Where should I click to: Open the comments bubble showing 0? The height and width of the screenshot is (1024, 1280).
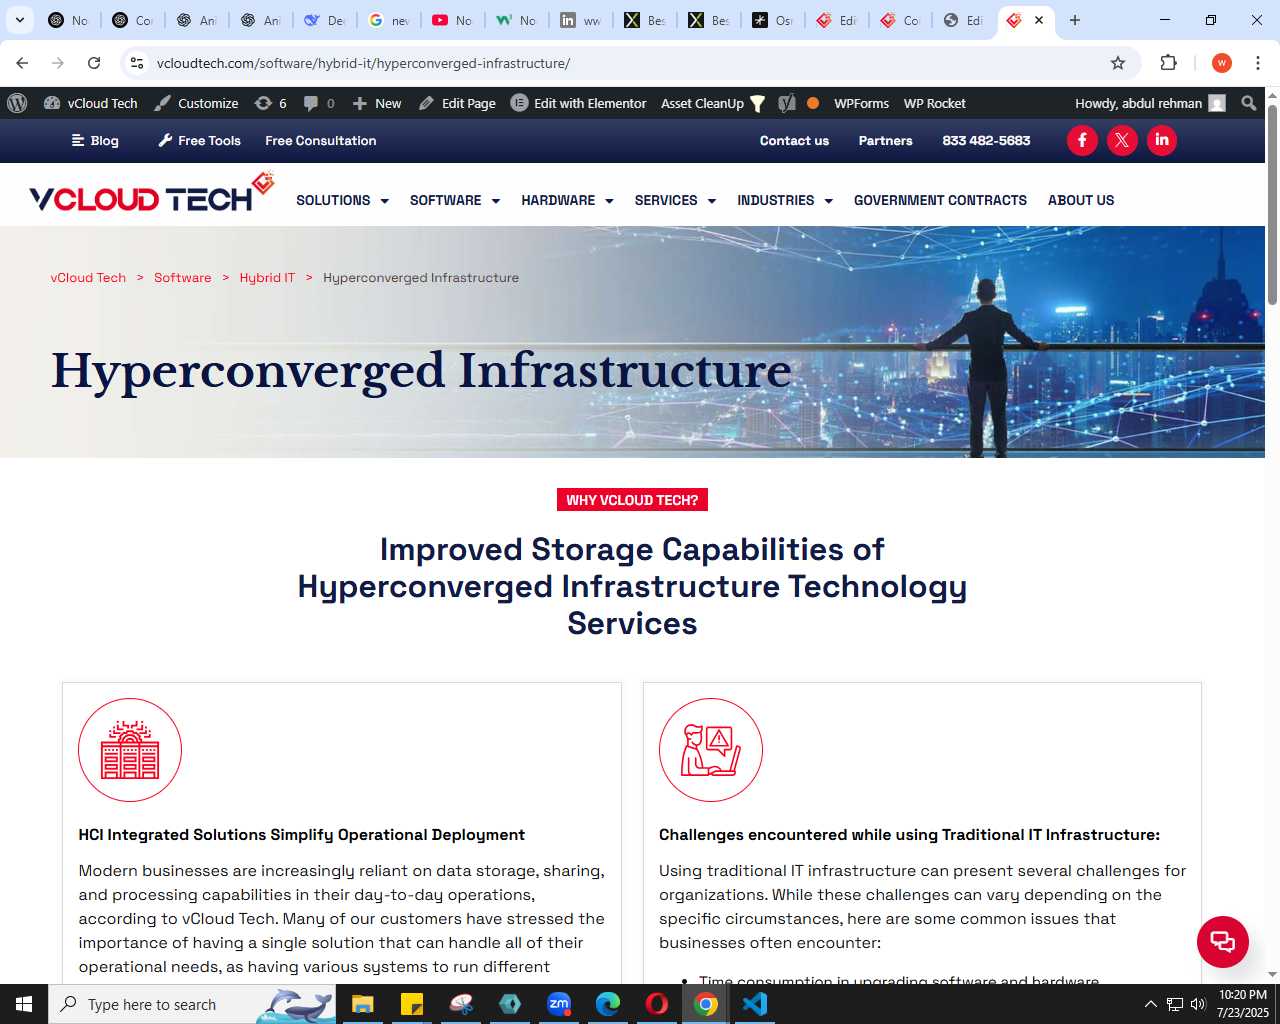coord(319,103)
